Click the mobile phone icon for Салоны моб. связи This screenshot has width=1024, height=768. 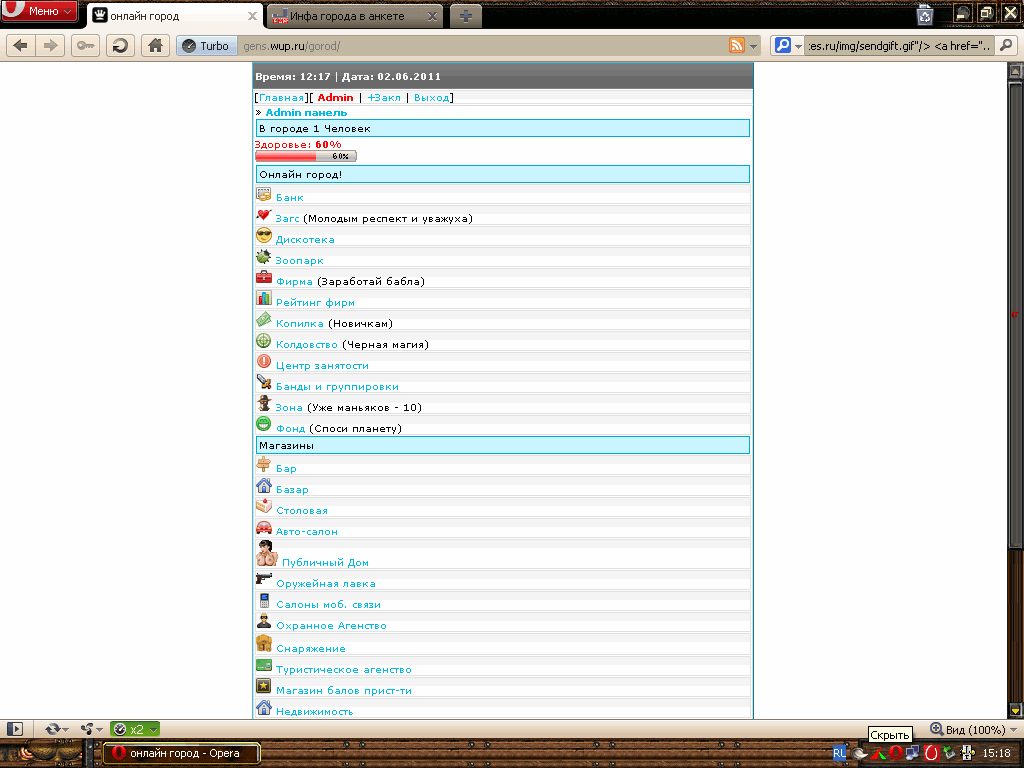click(264, 601)
